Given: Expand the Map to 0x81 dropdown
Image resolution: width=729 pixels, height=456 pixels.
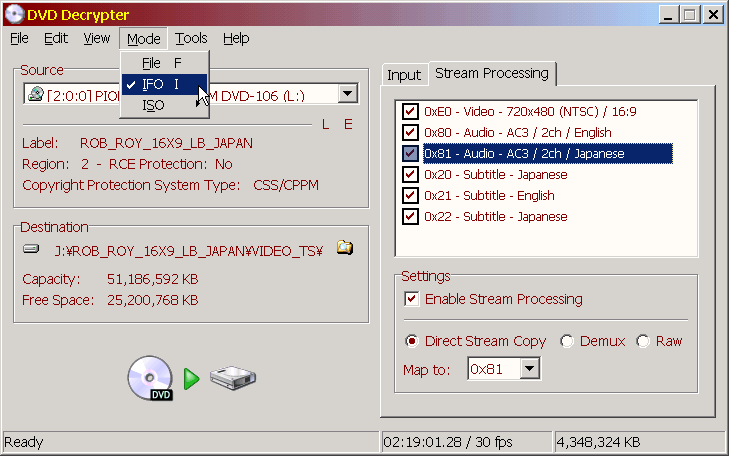Looking at the screenshot, I should pyautogui.click(x=530, y=370).
